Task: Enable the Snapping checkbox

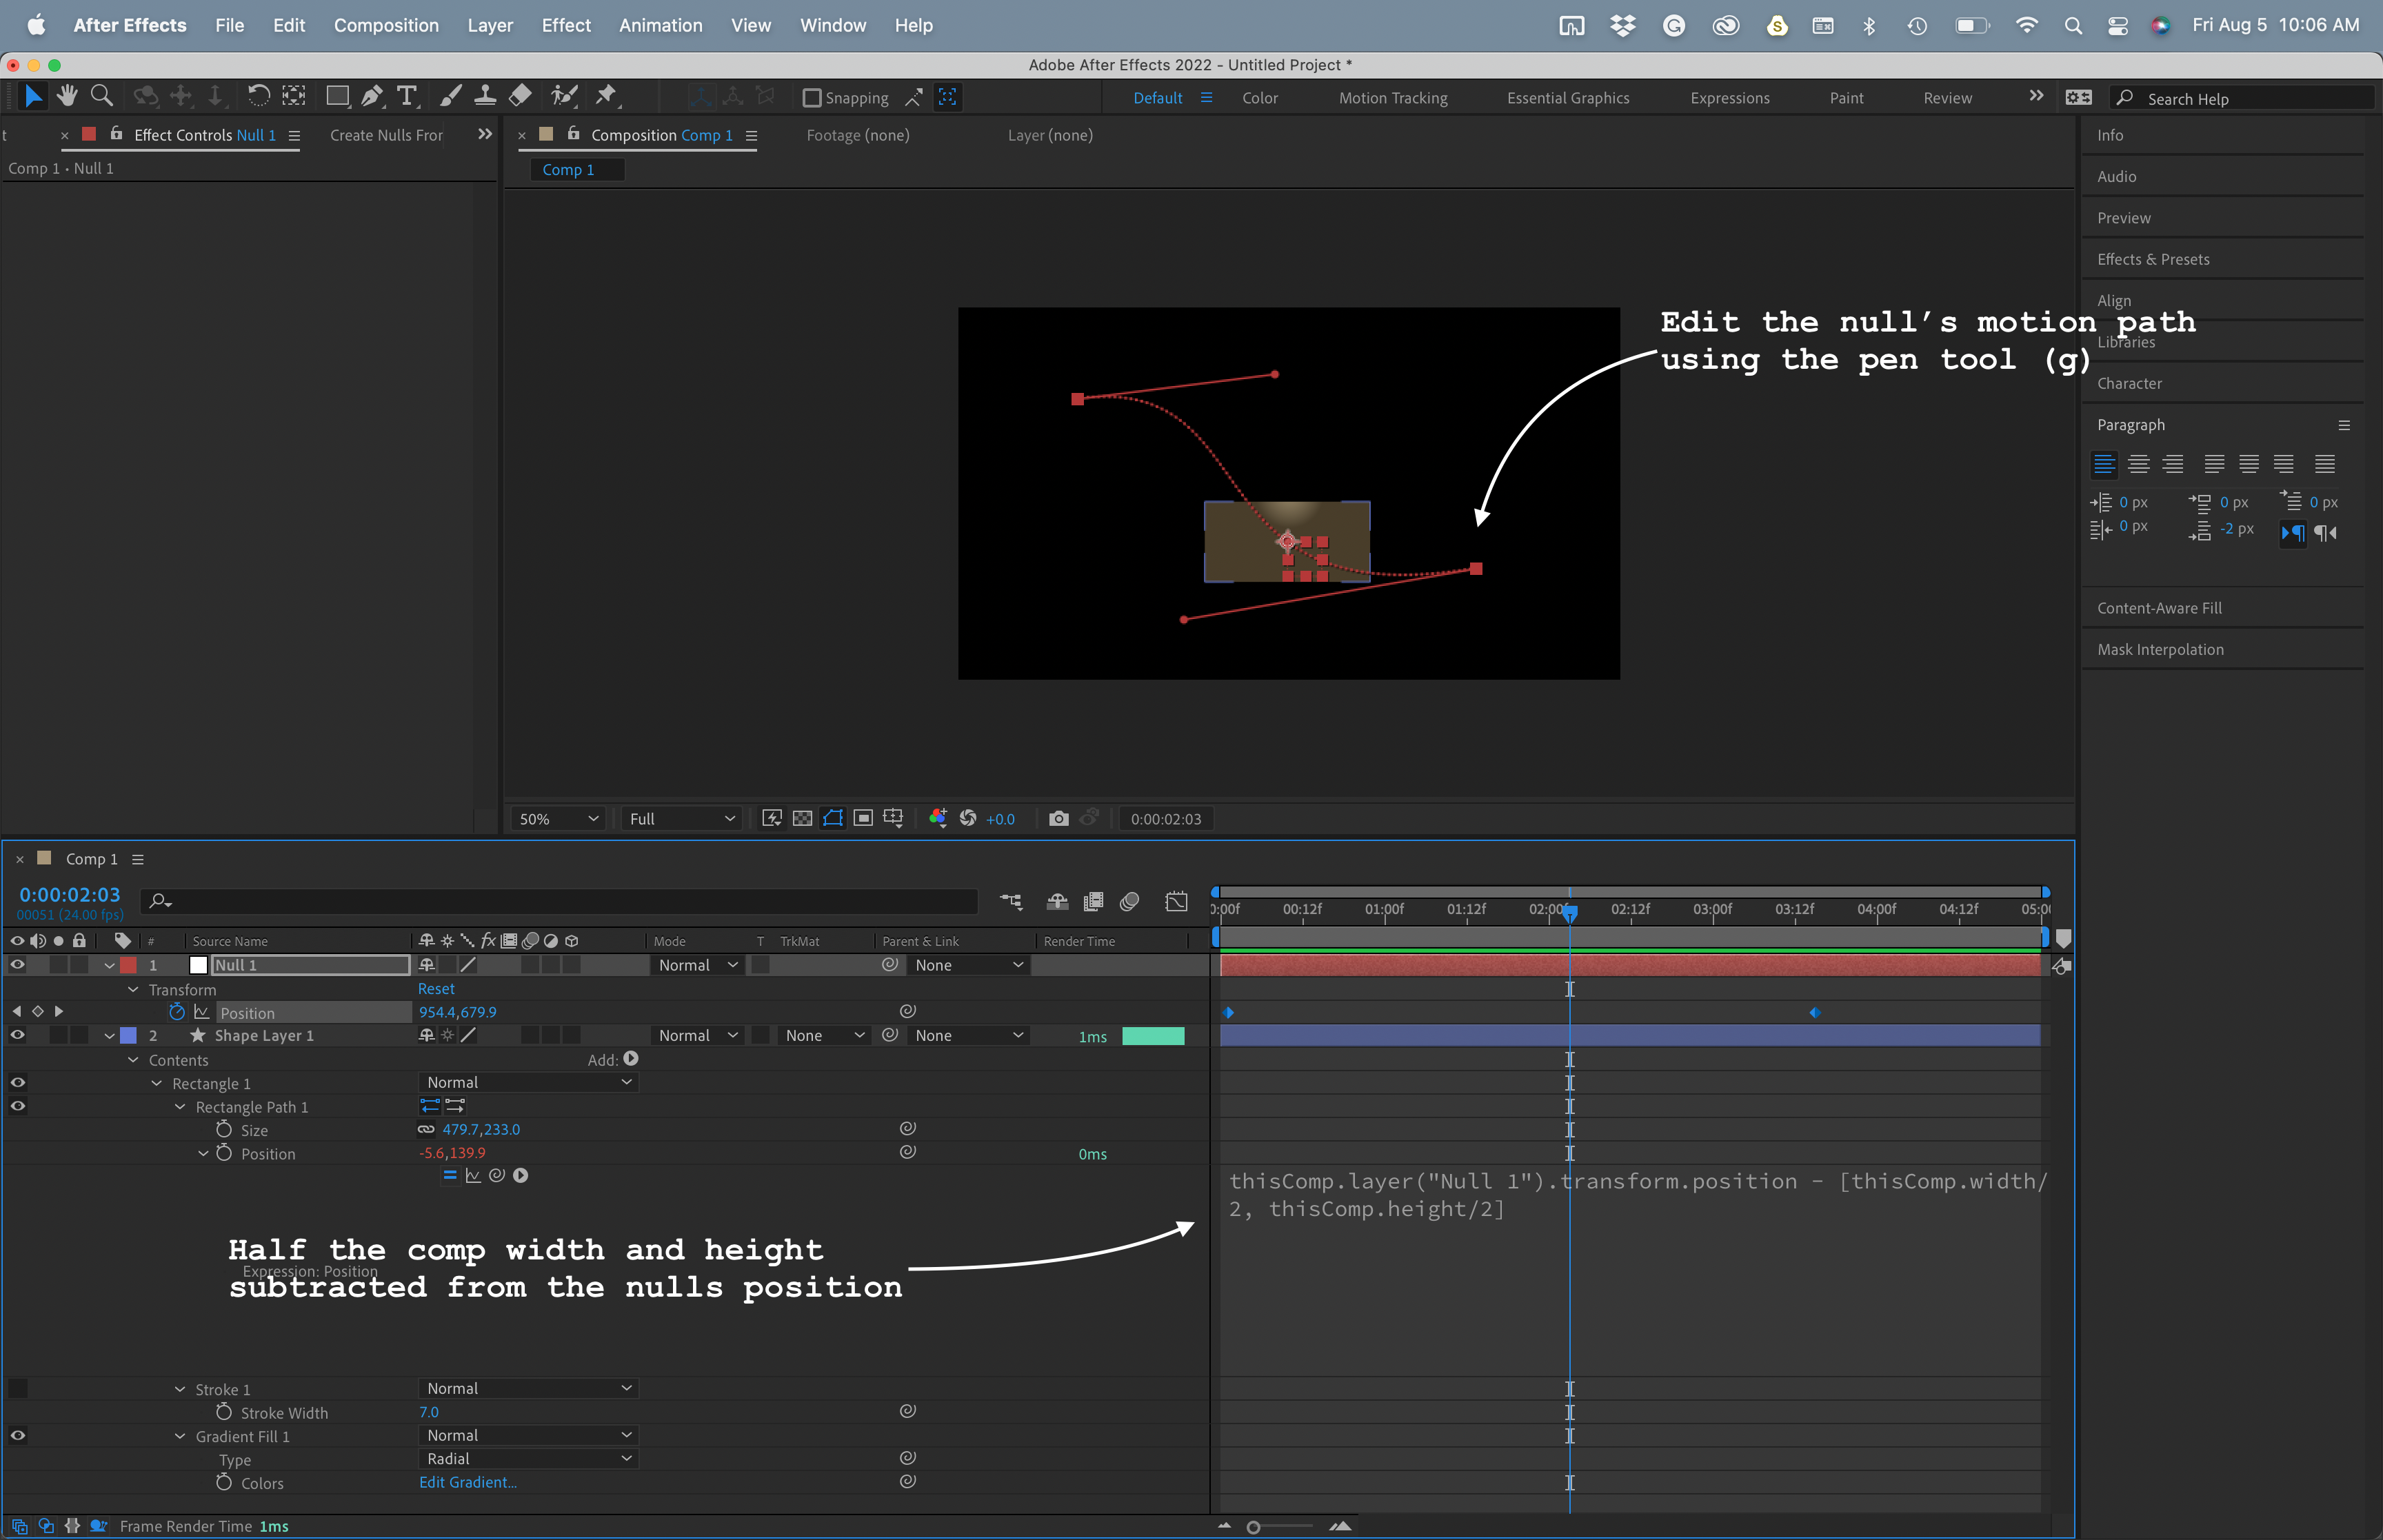Action: 812,98
